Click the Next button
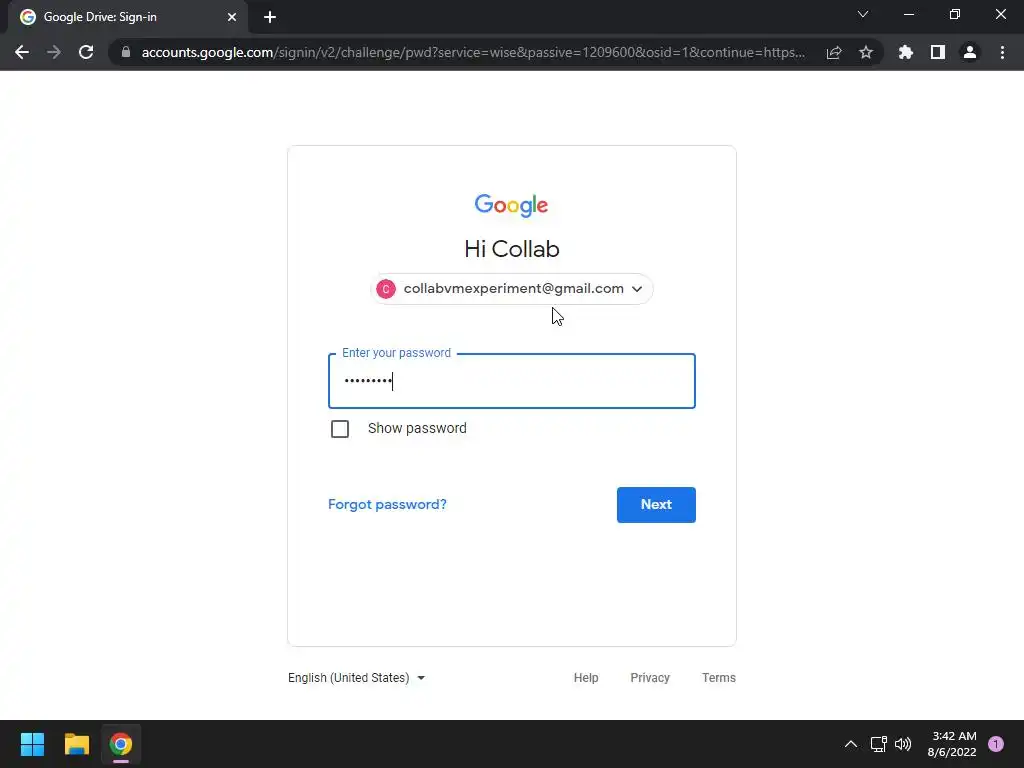The width and height of the screenshot is (1024, 768). tap(656, 505)
